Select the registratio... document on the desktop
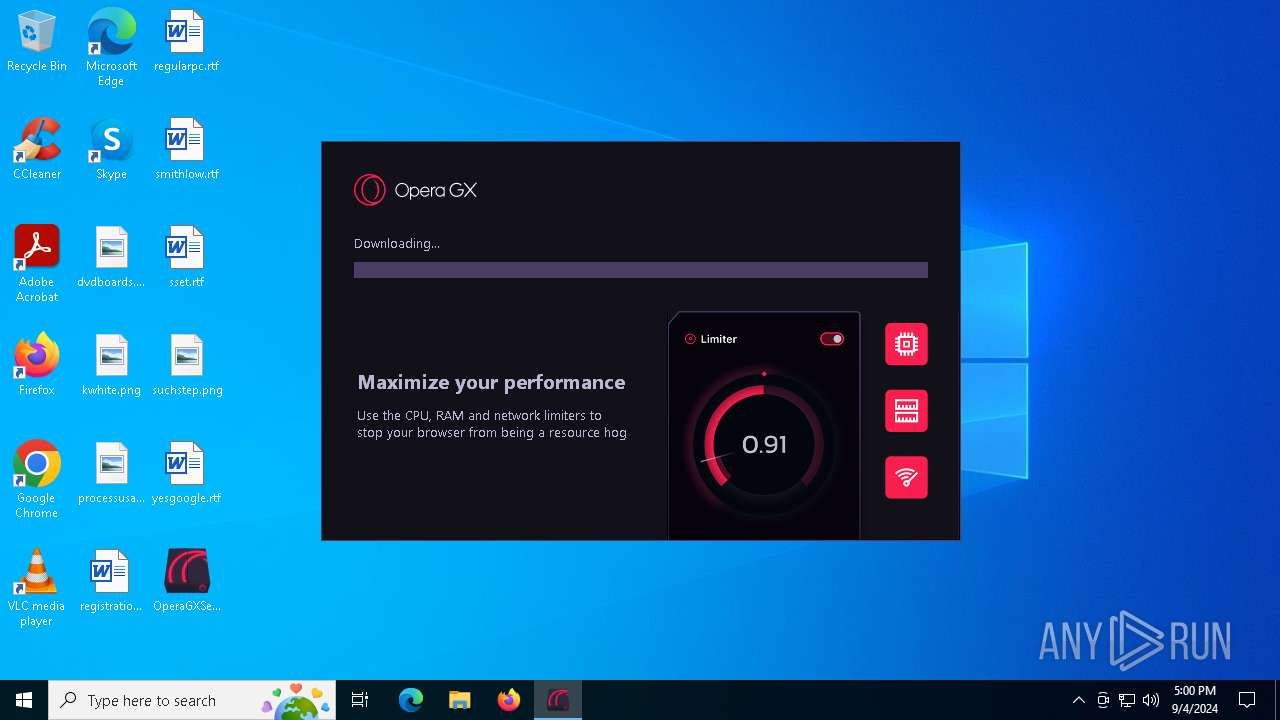The width and height of the screenshot is (1280, 720). click(x=111, y=582)
